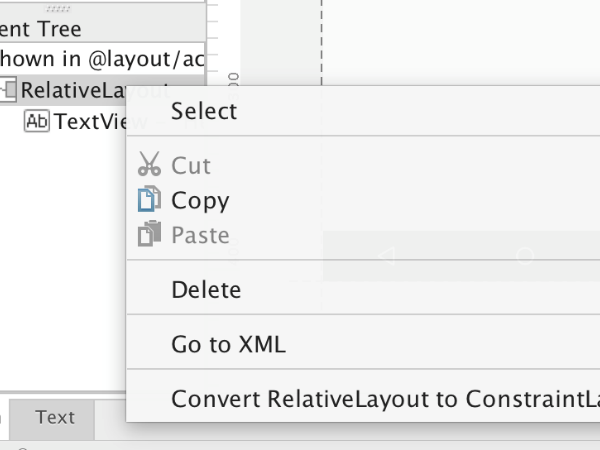The height and width of the screenshot is (450, 600).
Task: Click the Copy documents icon
Action: click(x=149, y=199)
